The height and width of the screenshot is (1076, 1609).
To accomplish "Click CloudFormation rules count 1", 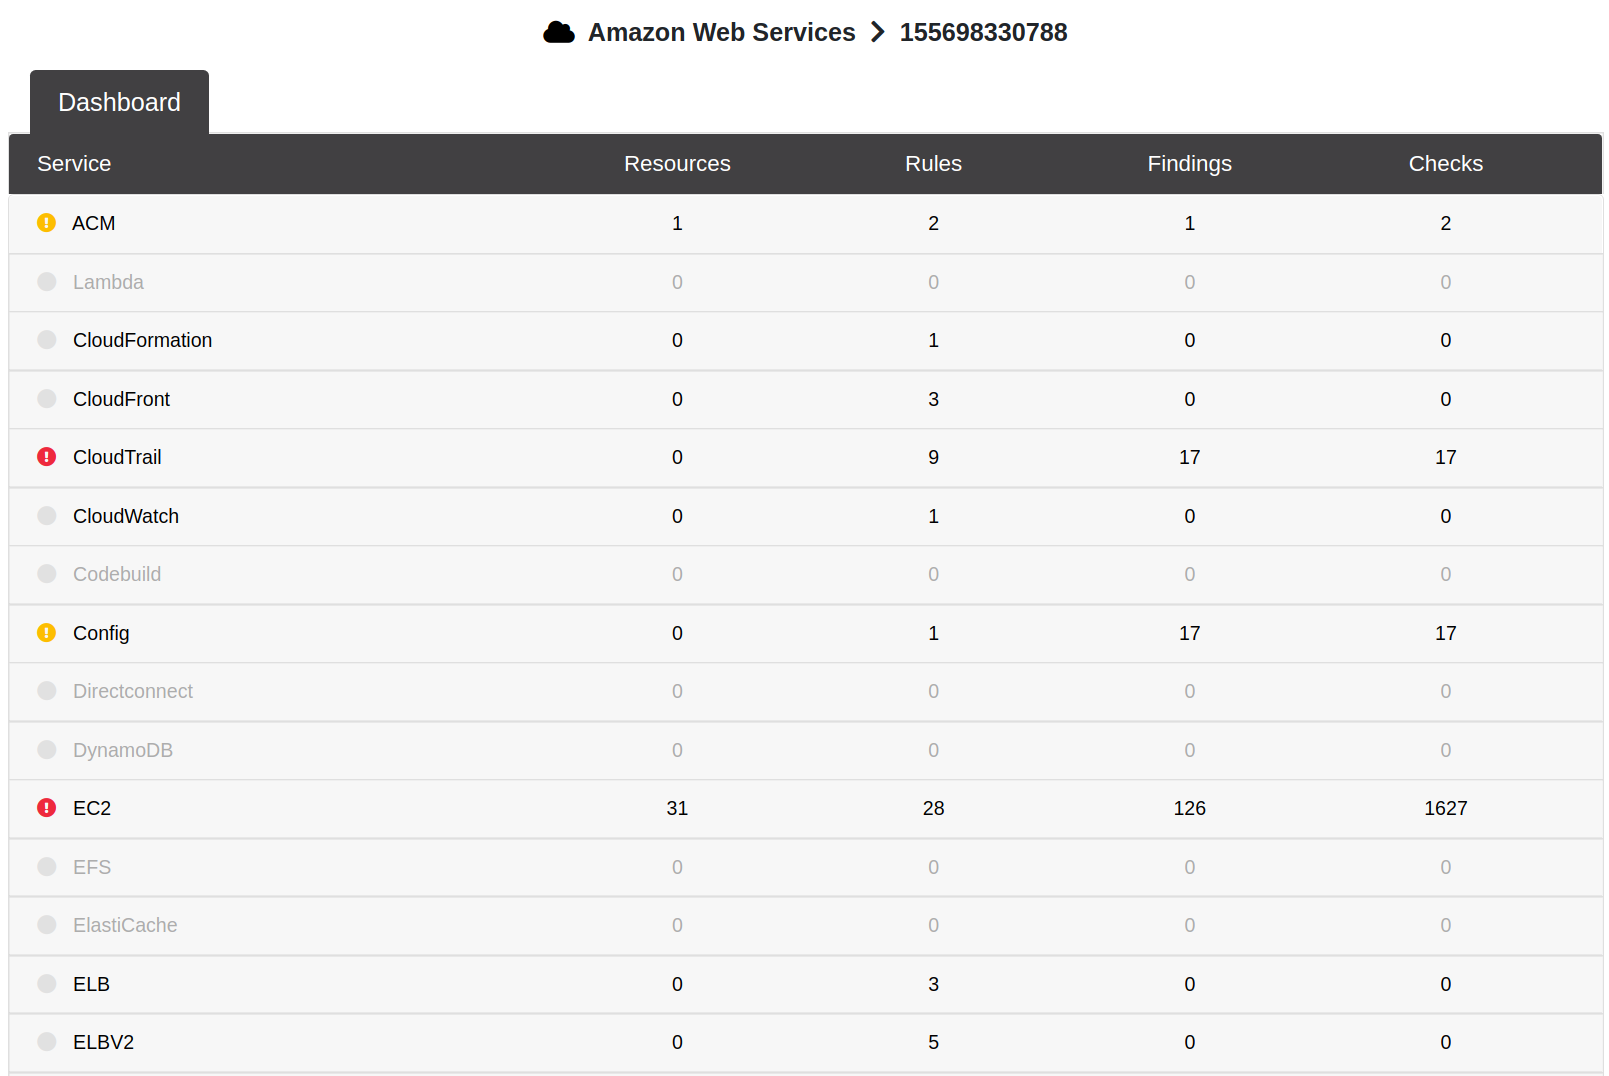I will (933, 340).
